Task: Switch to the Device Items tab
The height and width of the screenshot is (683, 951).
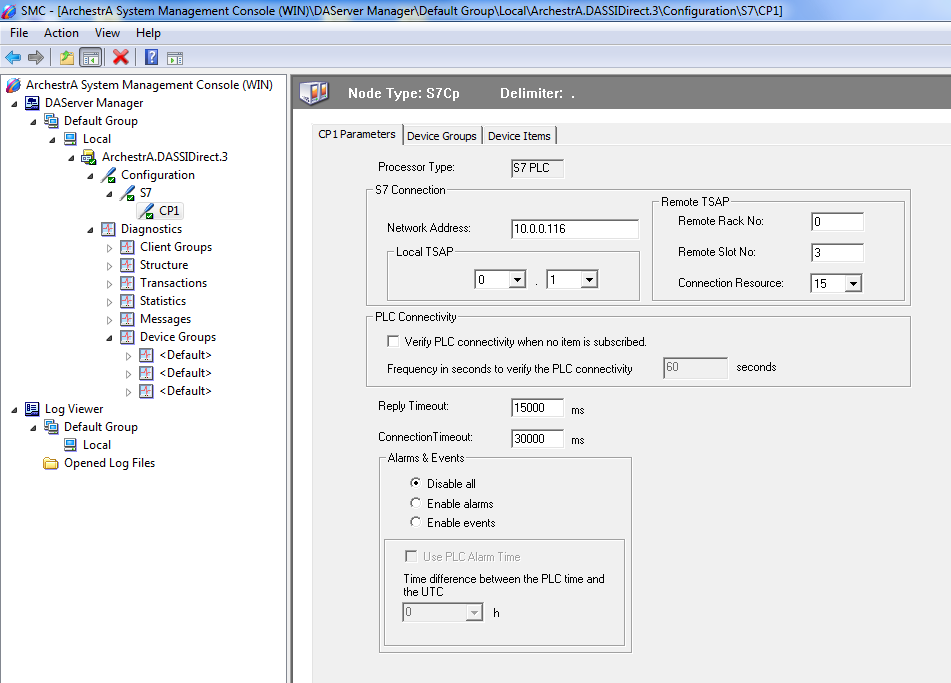Action: click(518, 136)
